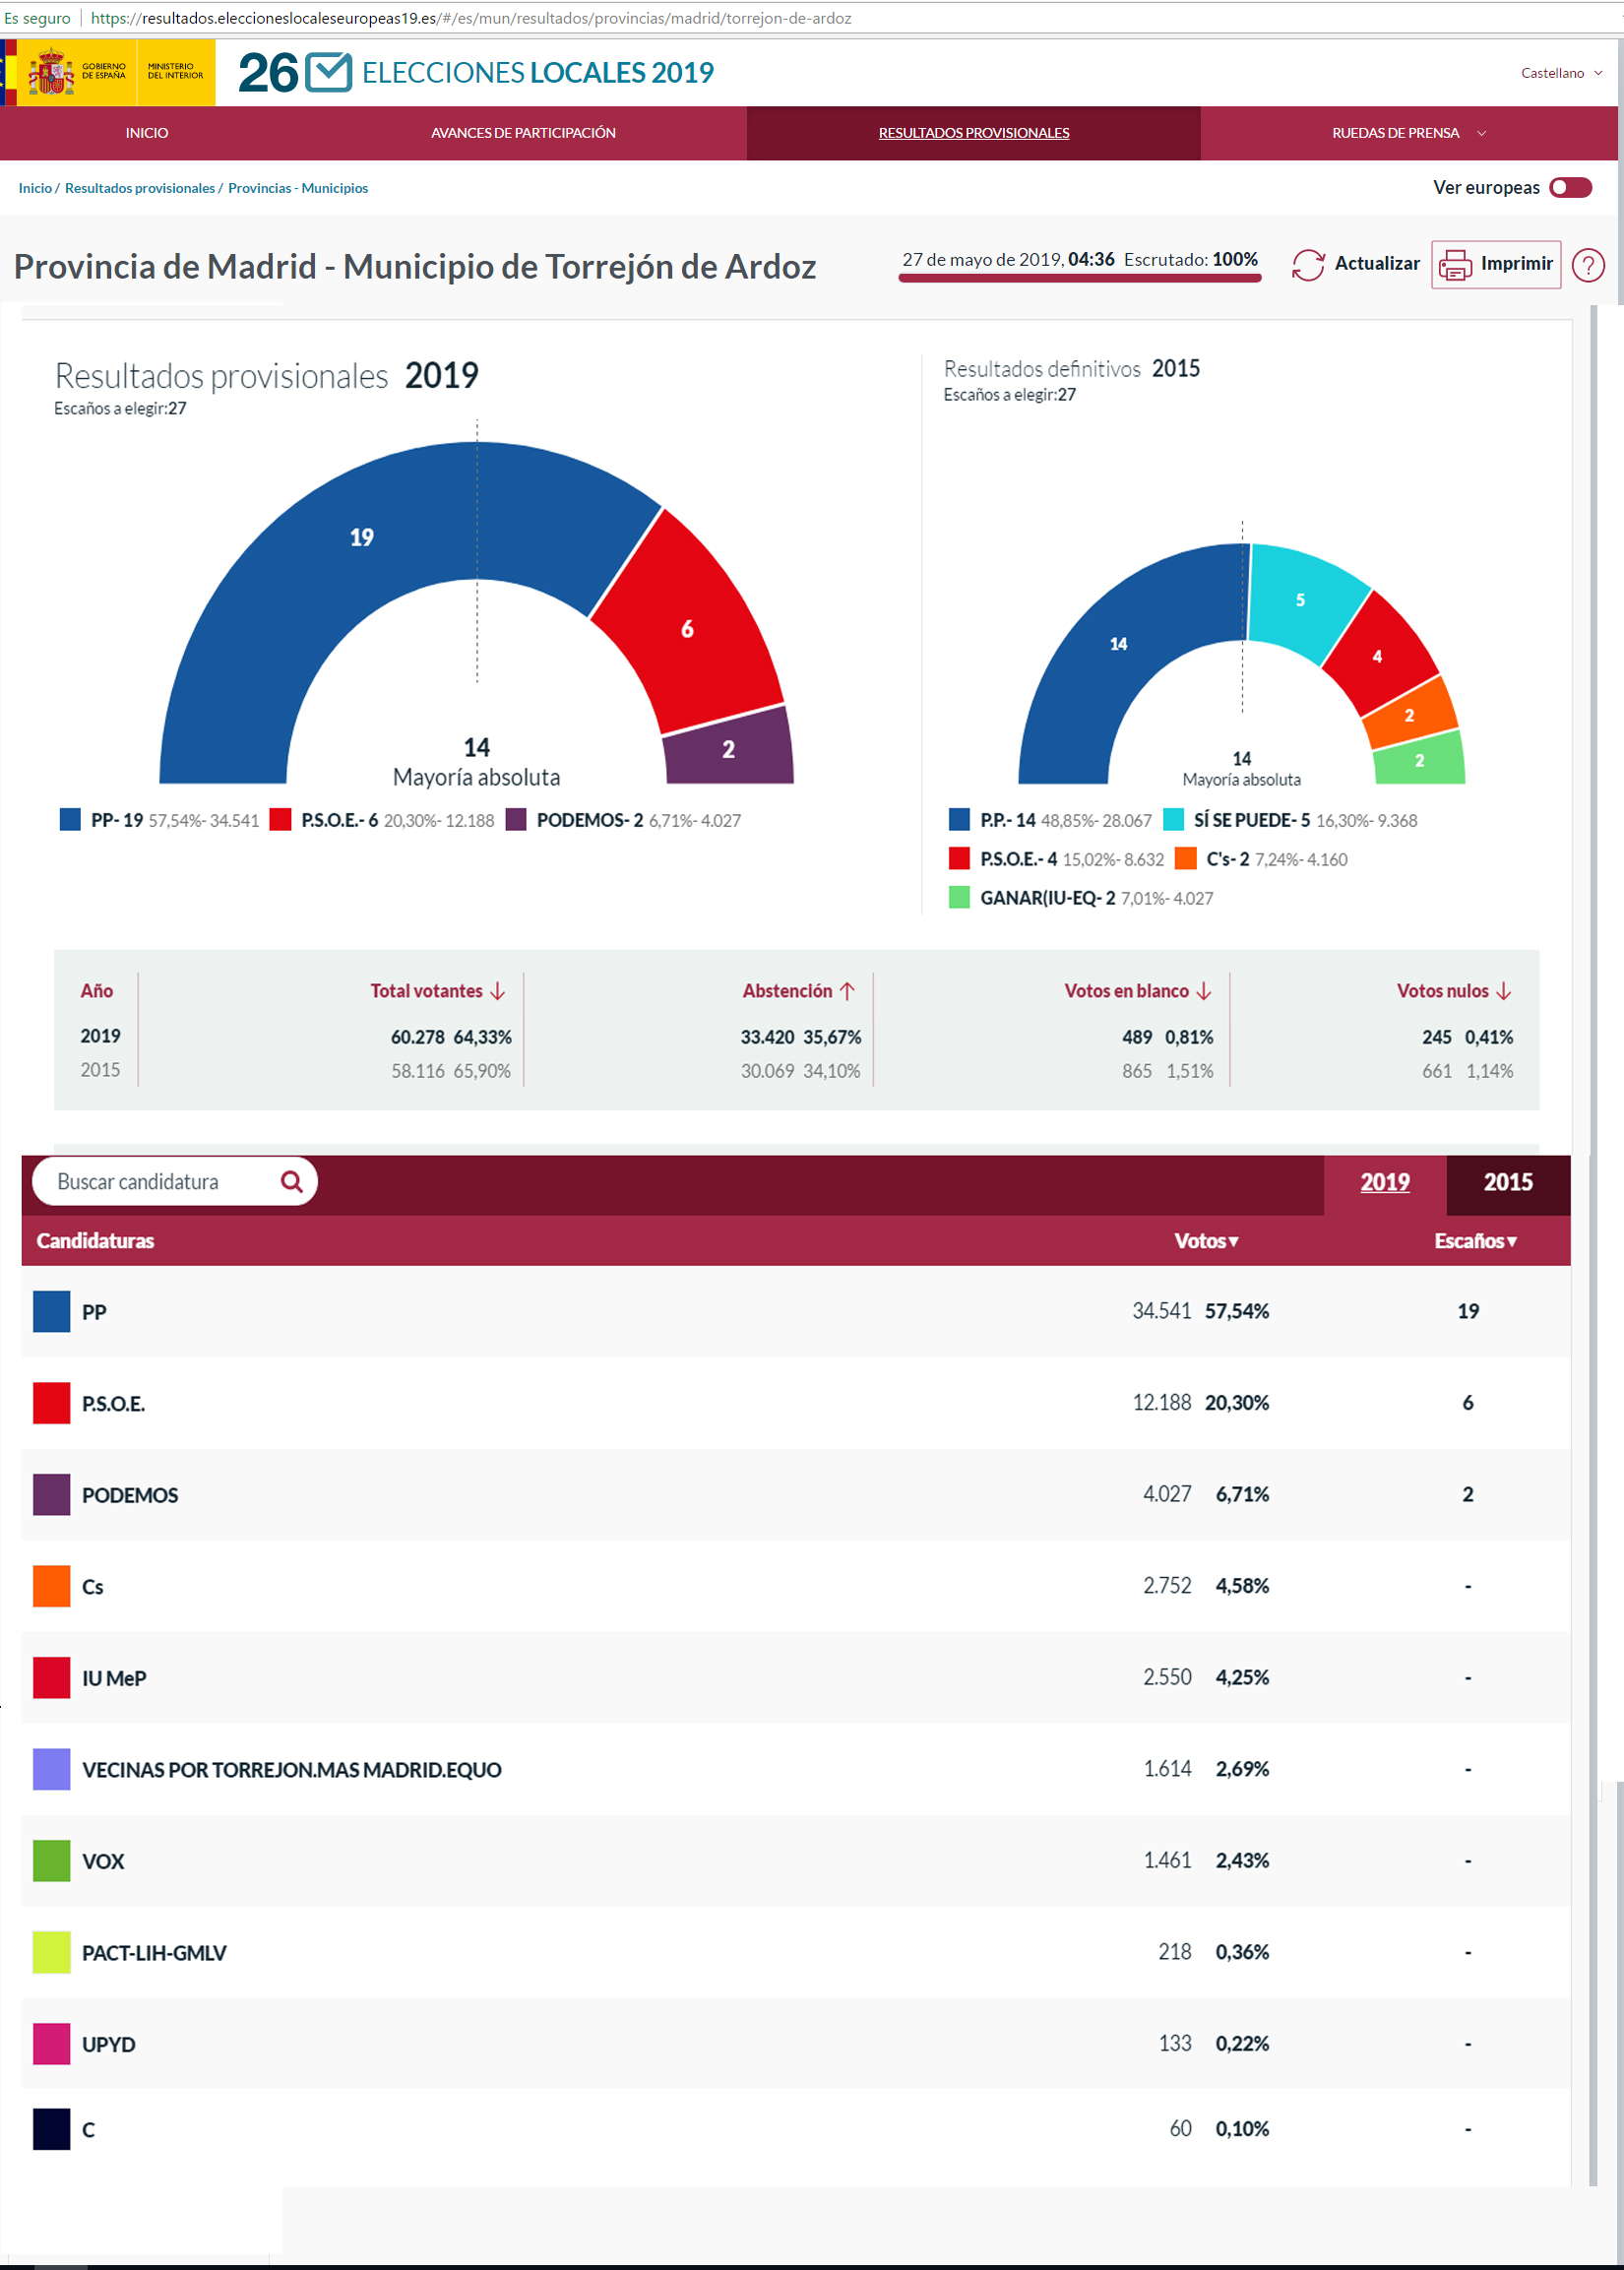Click the Actualizar refresh icon

click(1308, 264)
